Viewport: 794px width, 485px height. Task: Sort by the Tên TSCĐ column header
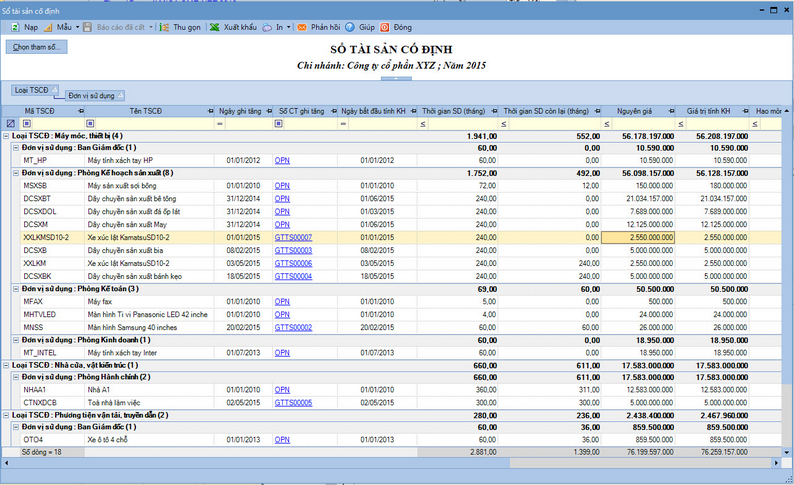point(146,111)
